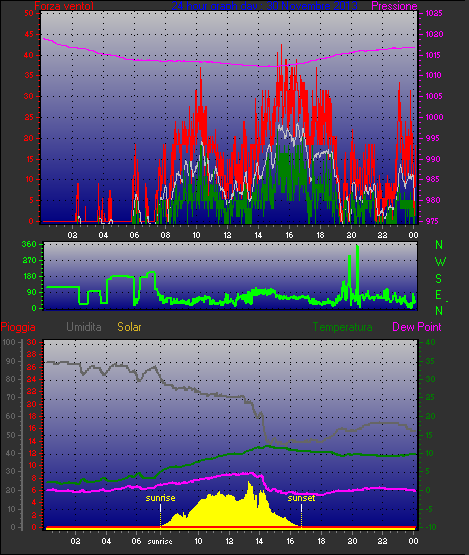
Task: Click the red "28" rain axis value
Action: click(x=32, y=354)
